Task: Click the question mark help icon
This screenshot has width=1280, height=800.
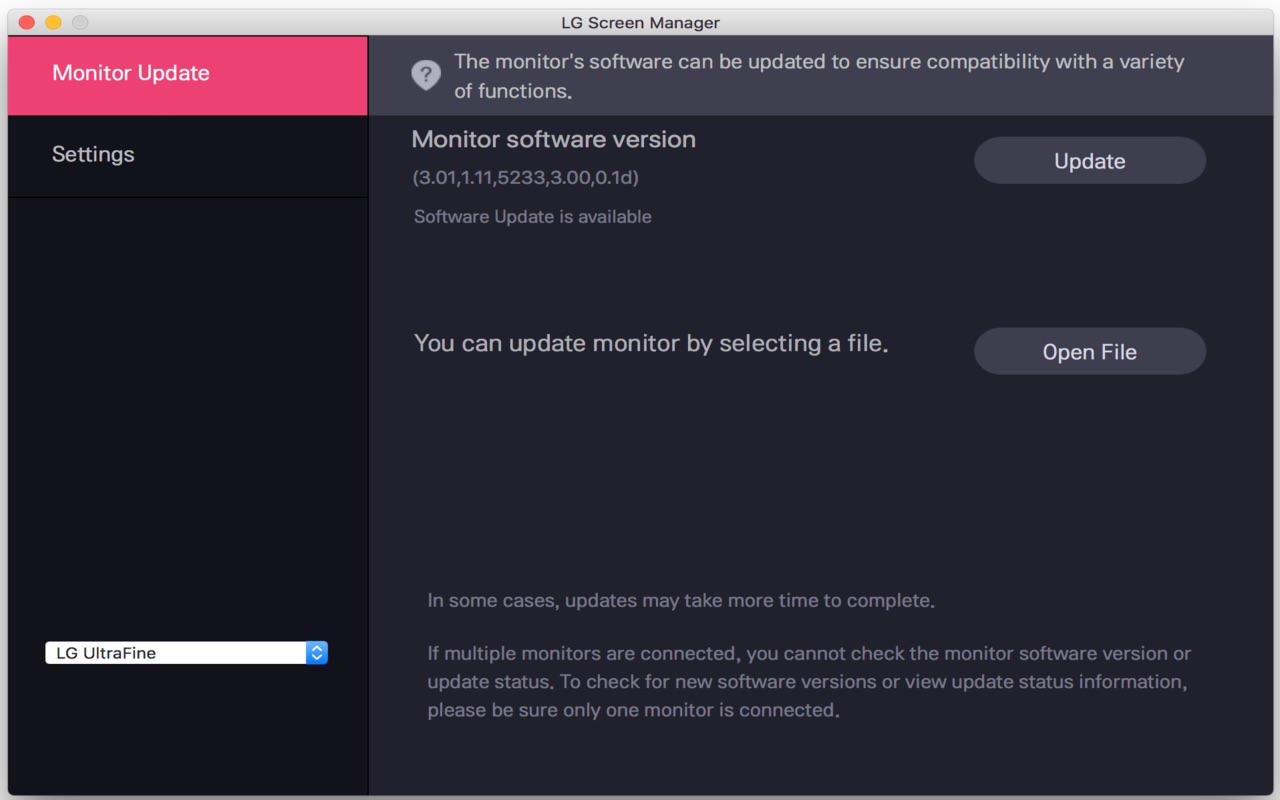Action: click(x=426, y=75)
